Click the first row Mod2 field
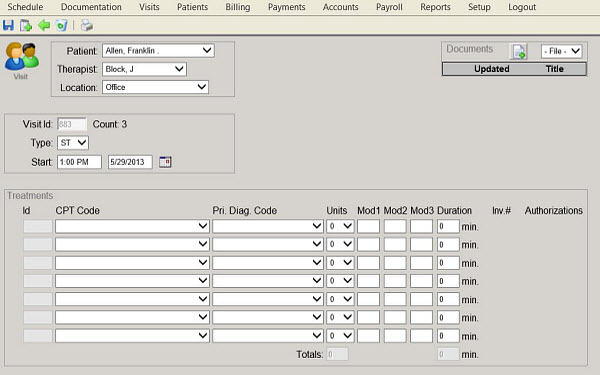The width and height of the screenshot is (600, 375). 395,226
